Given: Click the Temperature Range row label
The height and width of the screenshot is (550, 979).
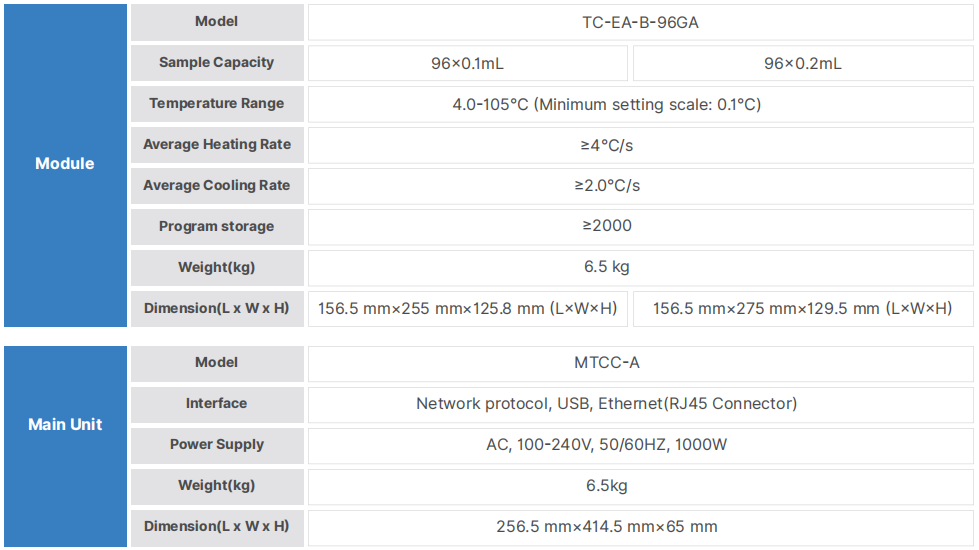Looking at the screenshot, I should click(217, 104).
